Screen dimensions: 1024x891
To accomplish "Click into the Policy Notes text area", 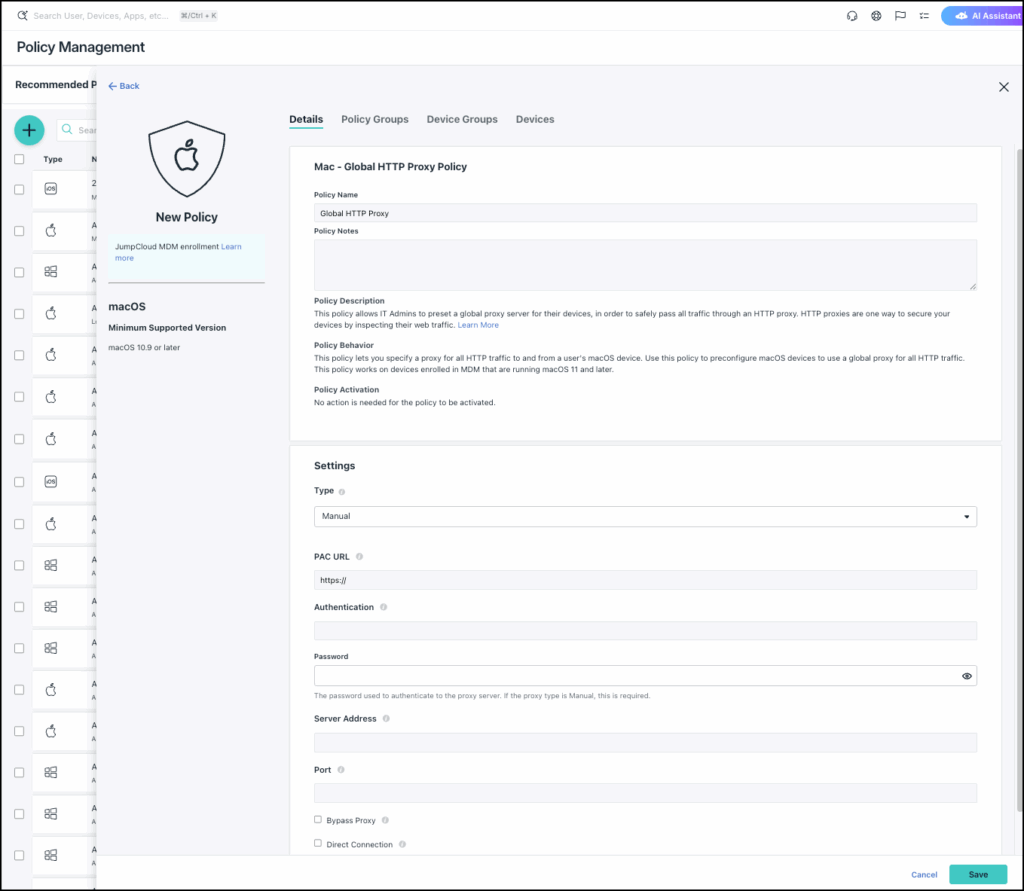I will coord(645,265).
